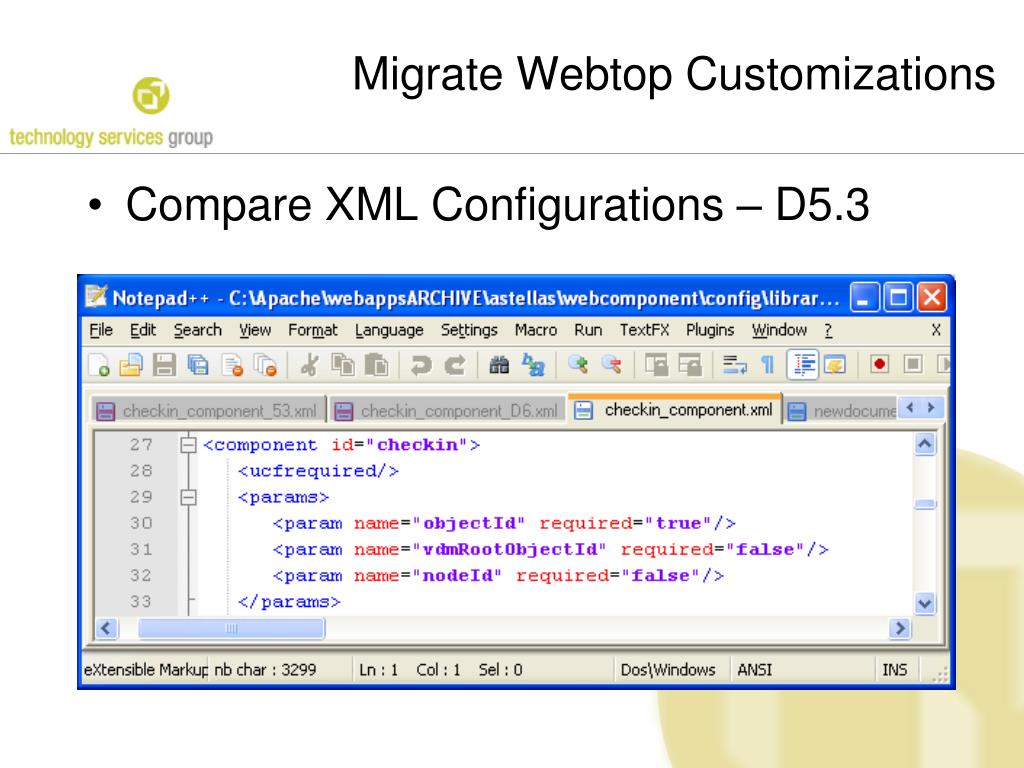This screenshot has width=1024, height=768.
Task: Select the checkin_component.xml tab
Action: [675, 409]
